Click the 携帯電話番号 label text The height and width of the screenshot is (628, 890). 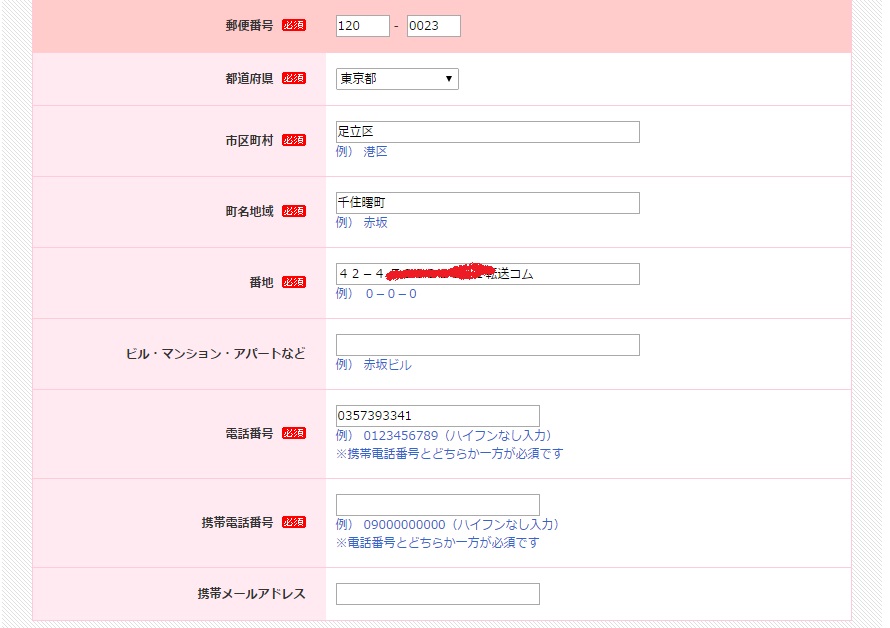[x=237, y=522]
